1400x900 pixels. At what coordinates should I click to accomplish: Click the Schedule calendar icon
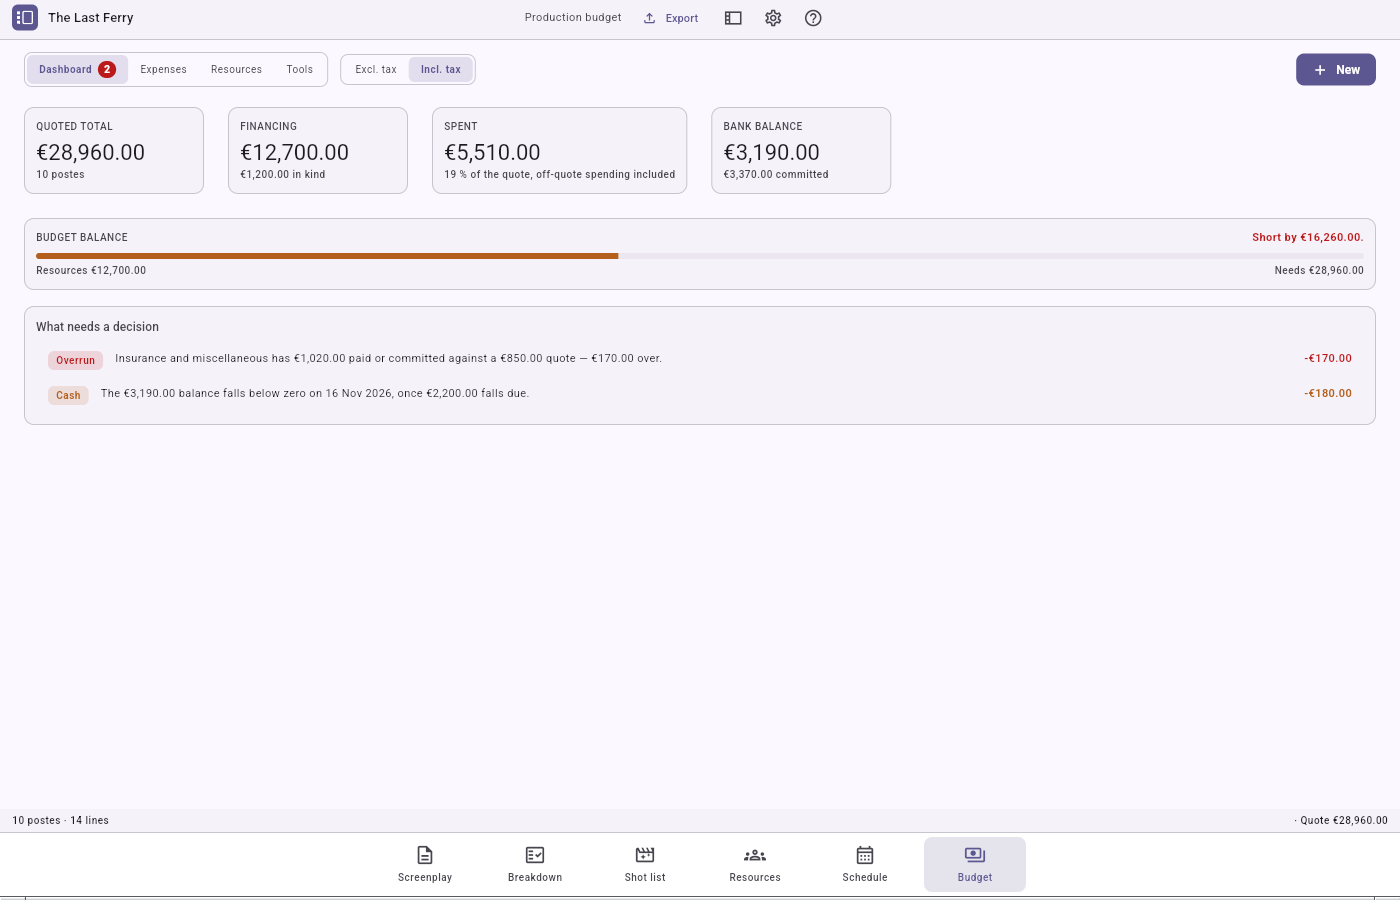click(865, 855)
